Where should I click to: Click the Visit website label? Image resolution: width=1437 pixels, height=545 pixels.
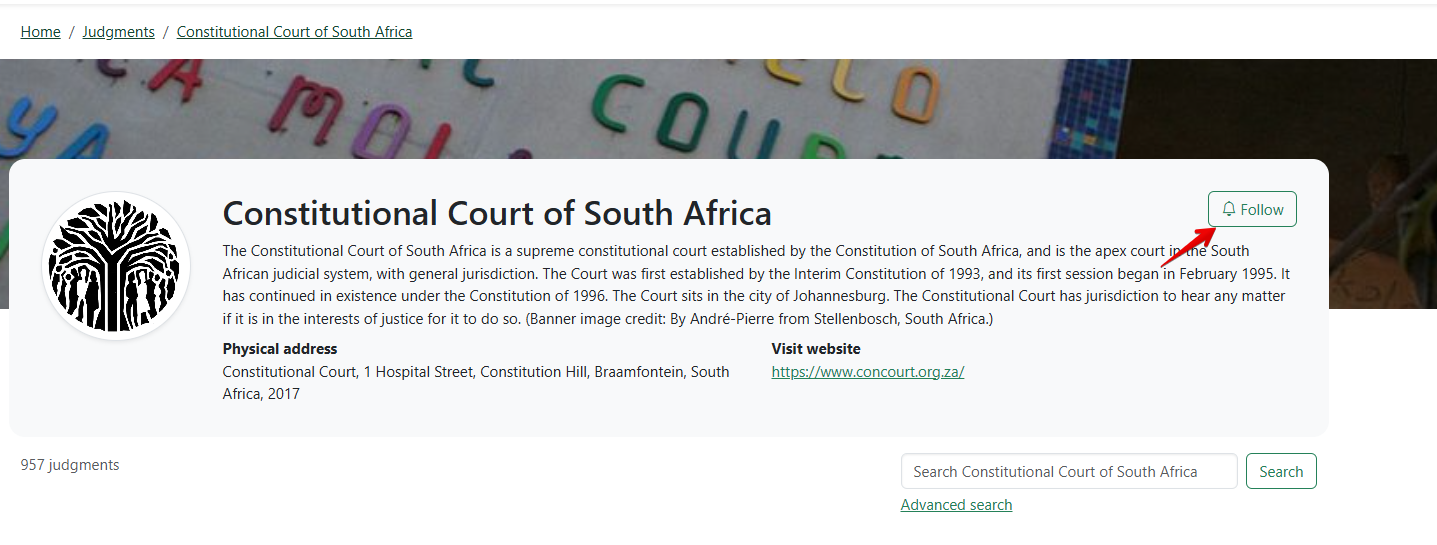pos(815,349)
